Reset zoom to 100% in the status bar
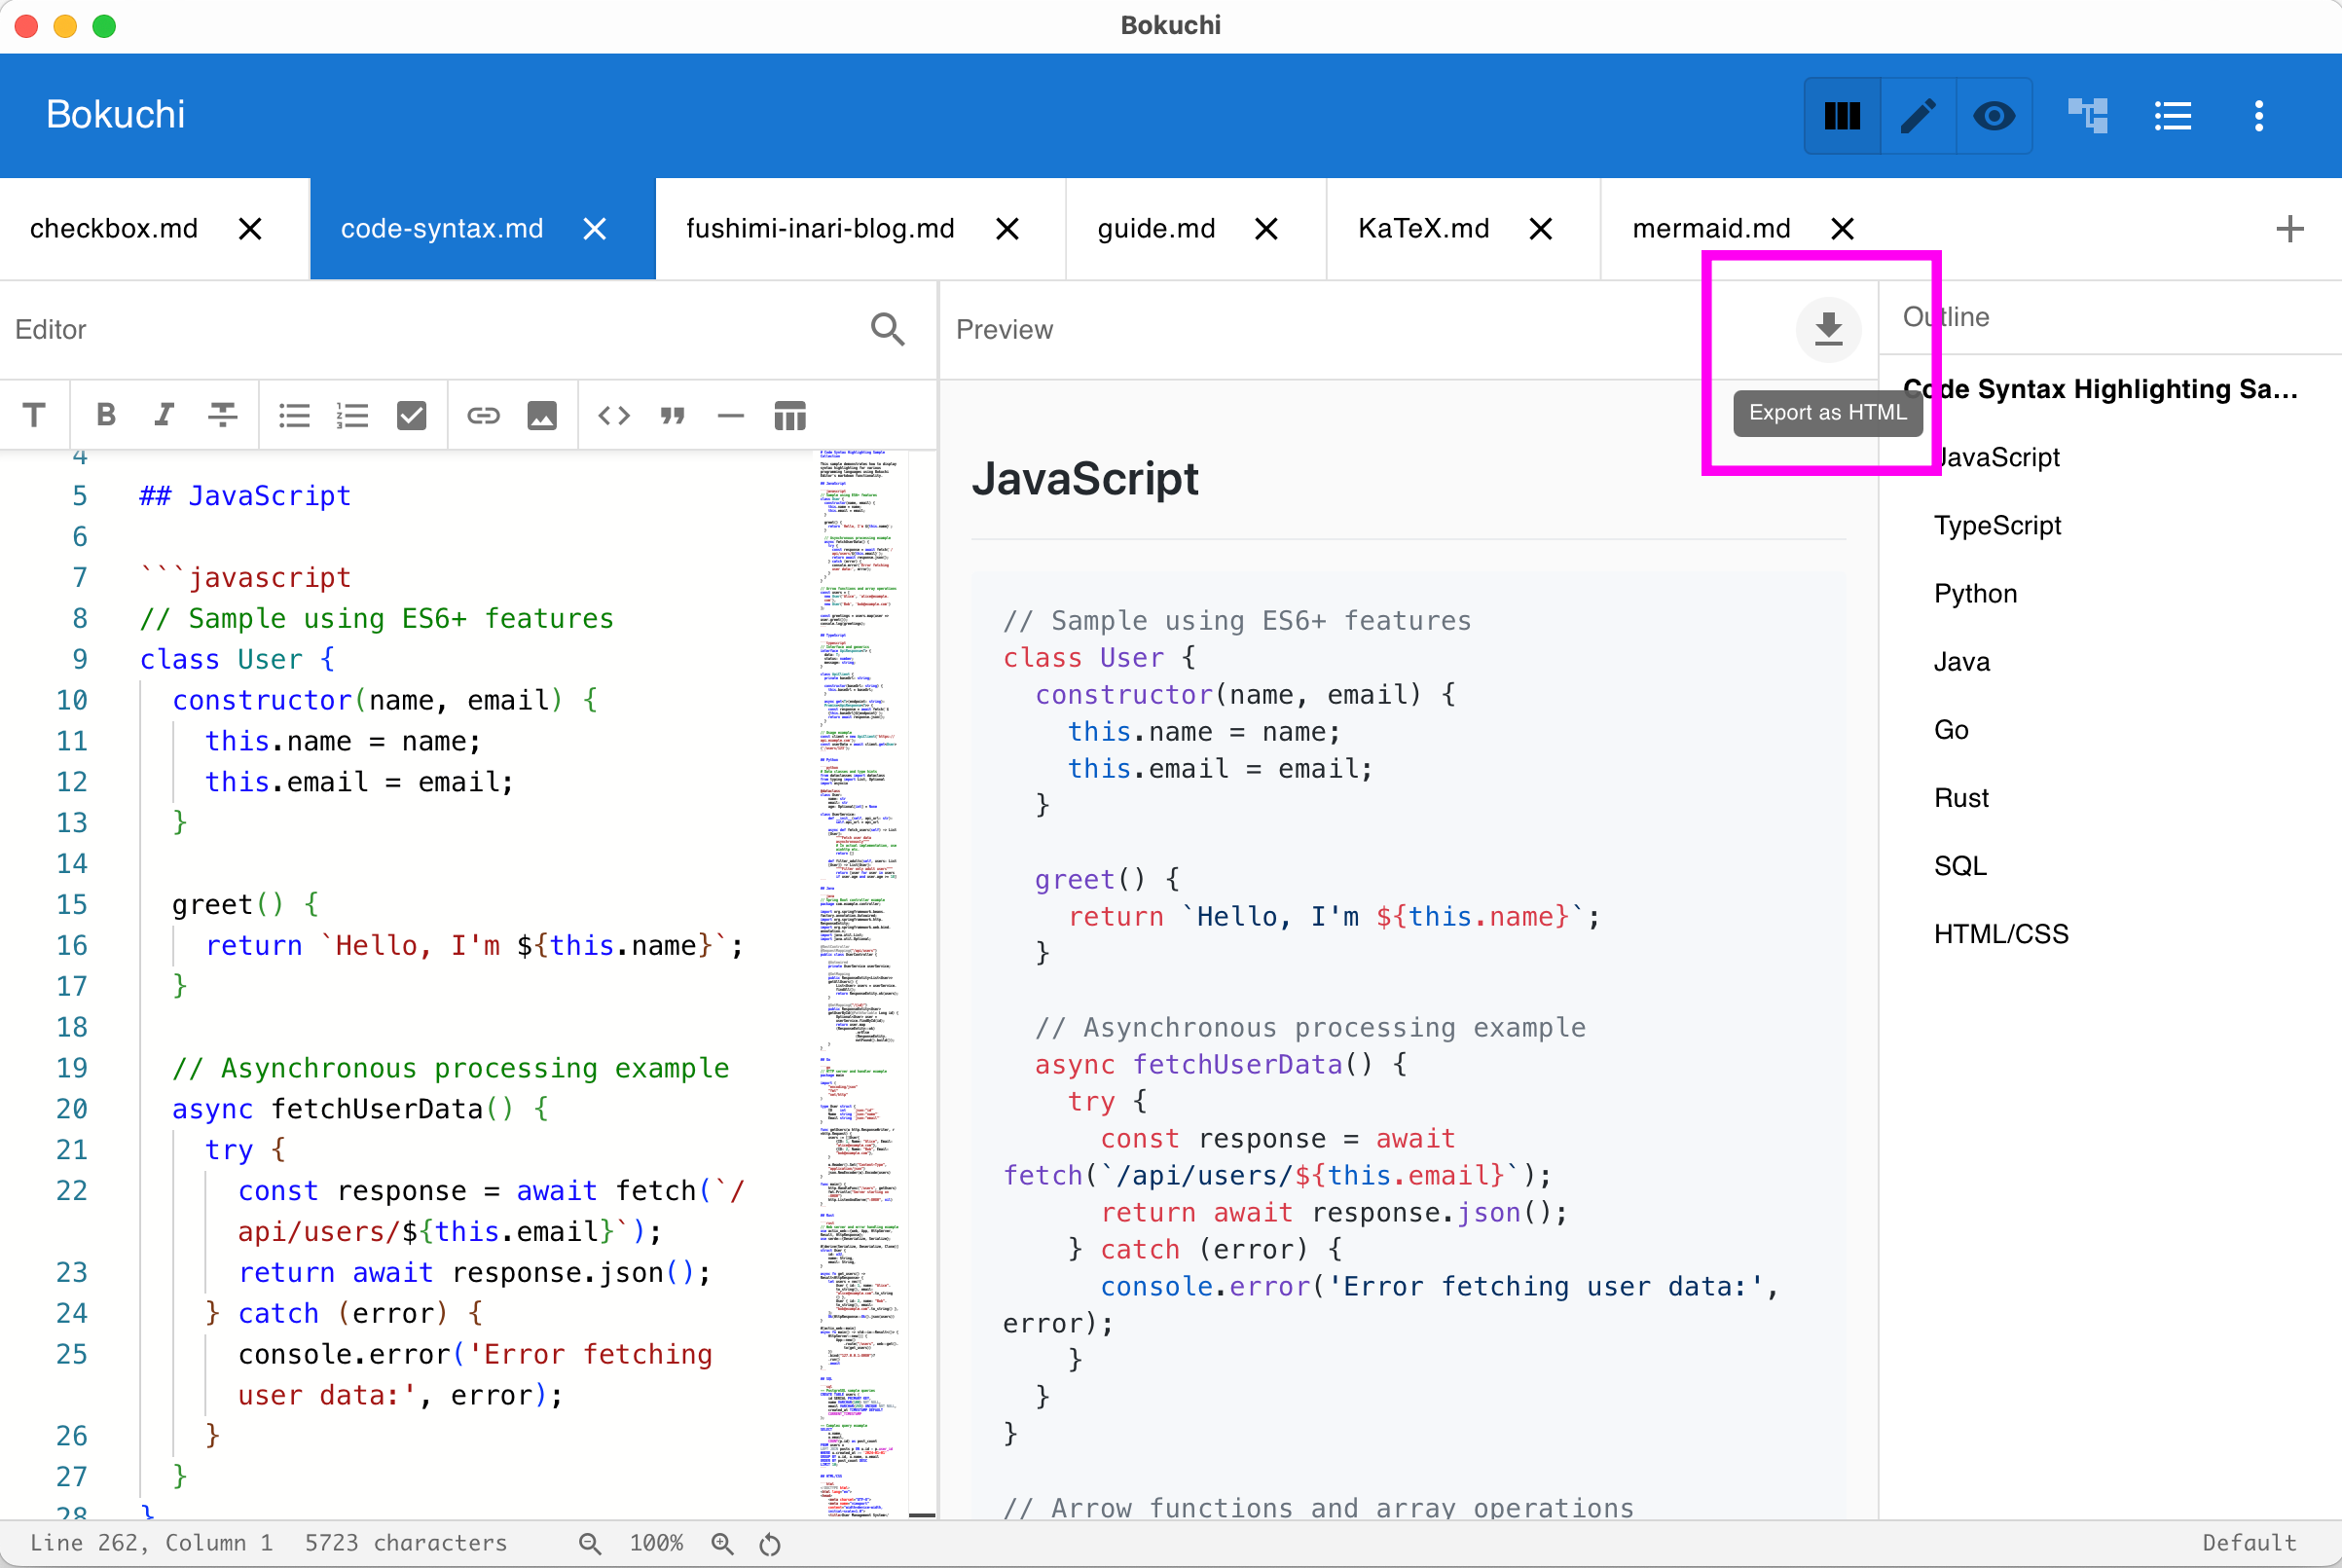 click(x=769, y=1543)
